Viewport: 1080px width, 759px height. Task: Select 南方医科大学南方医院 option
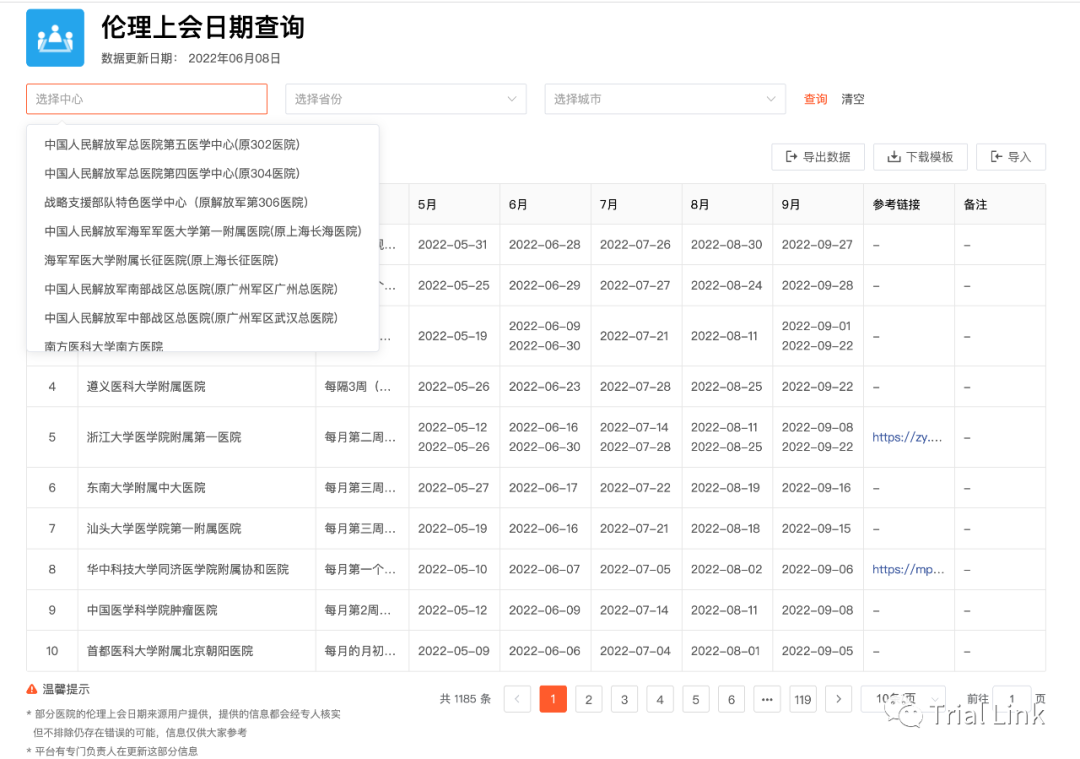(x=202, y=344)
